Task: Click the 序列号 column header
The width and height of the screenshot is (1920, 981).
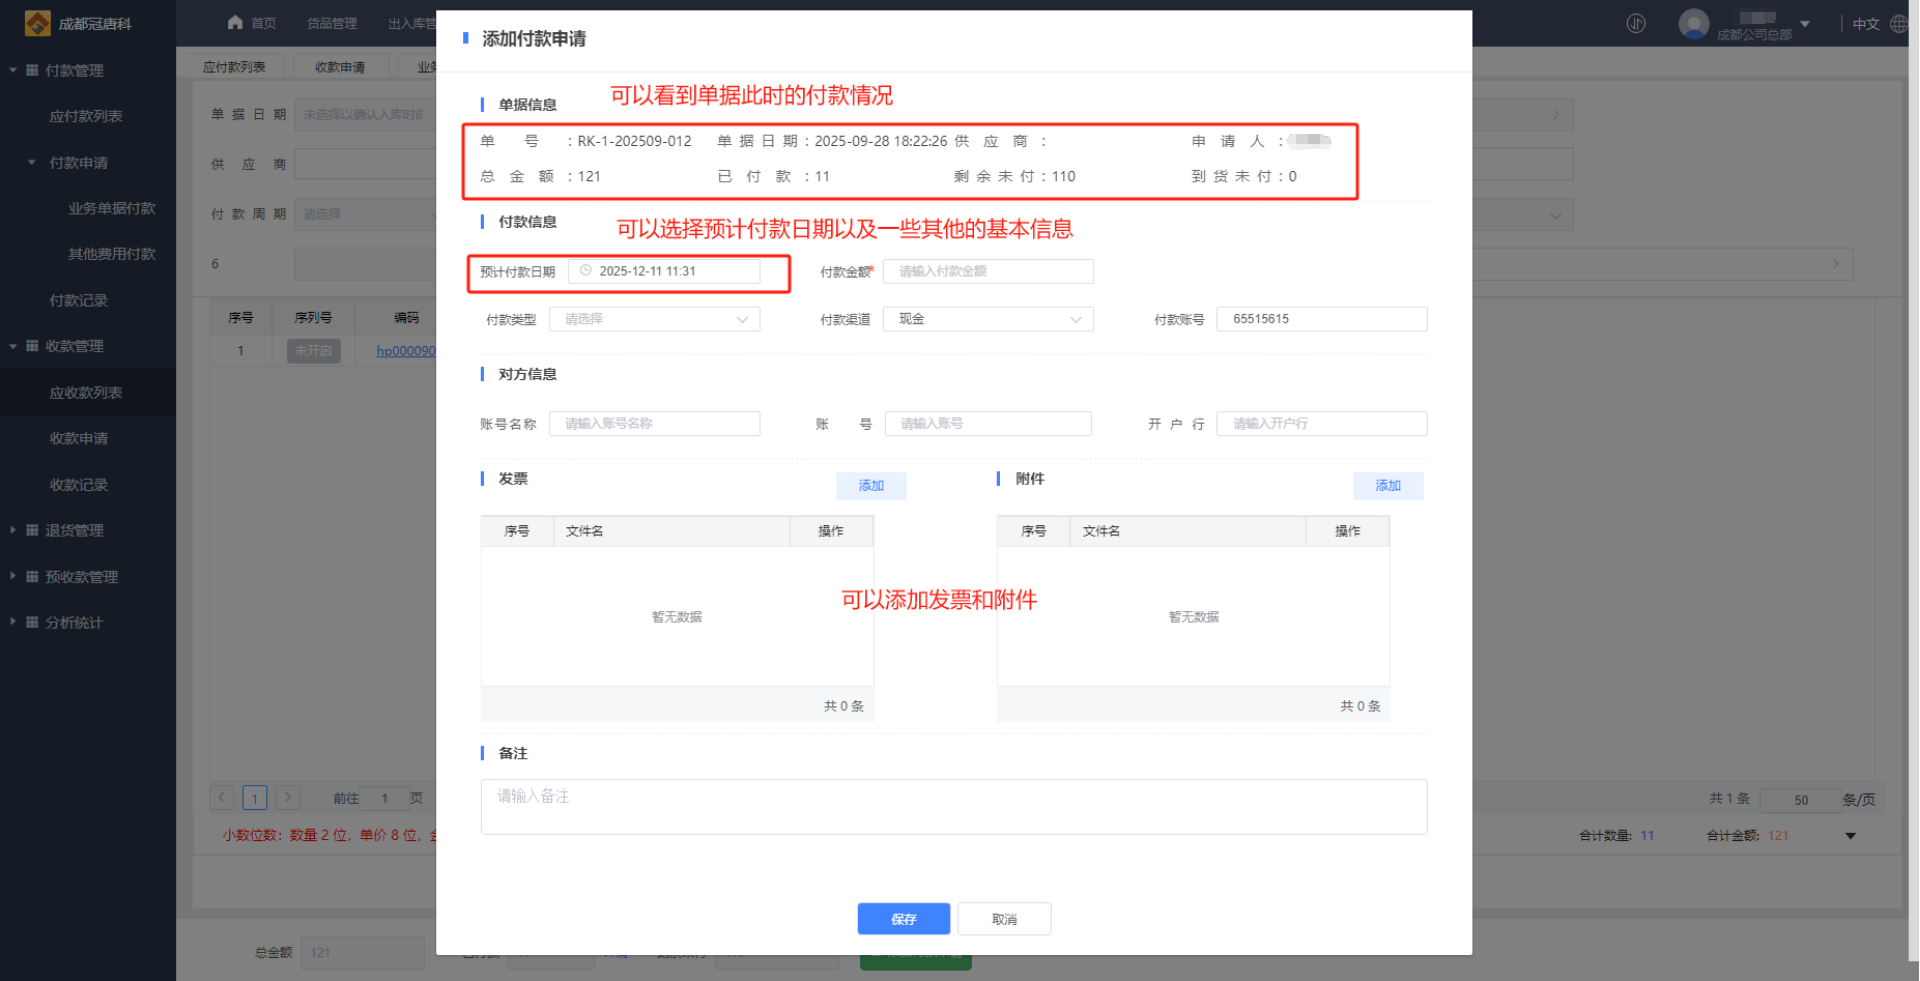Action: (x=313, y=317)
